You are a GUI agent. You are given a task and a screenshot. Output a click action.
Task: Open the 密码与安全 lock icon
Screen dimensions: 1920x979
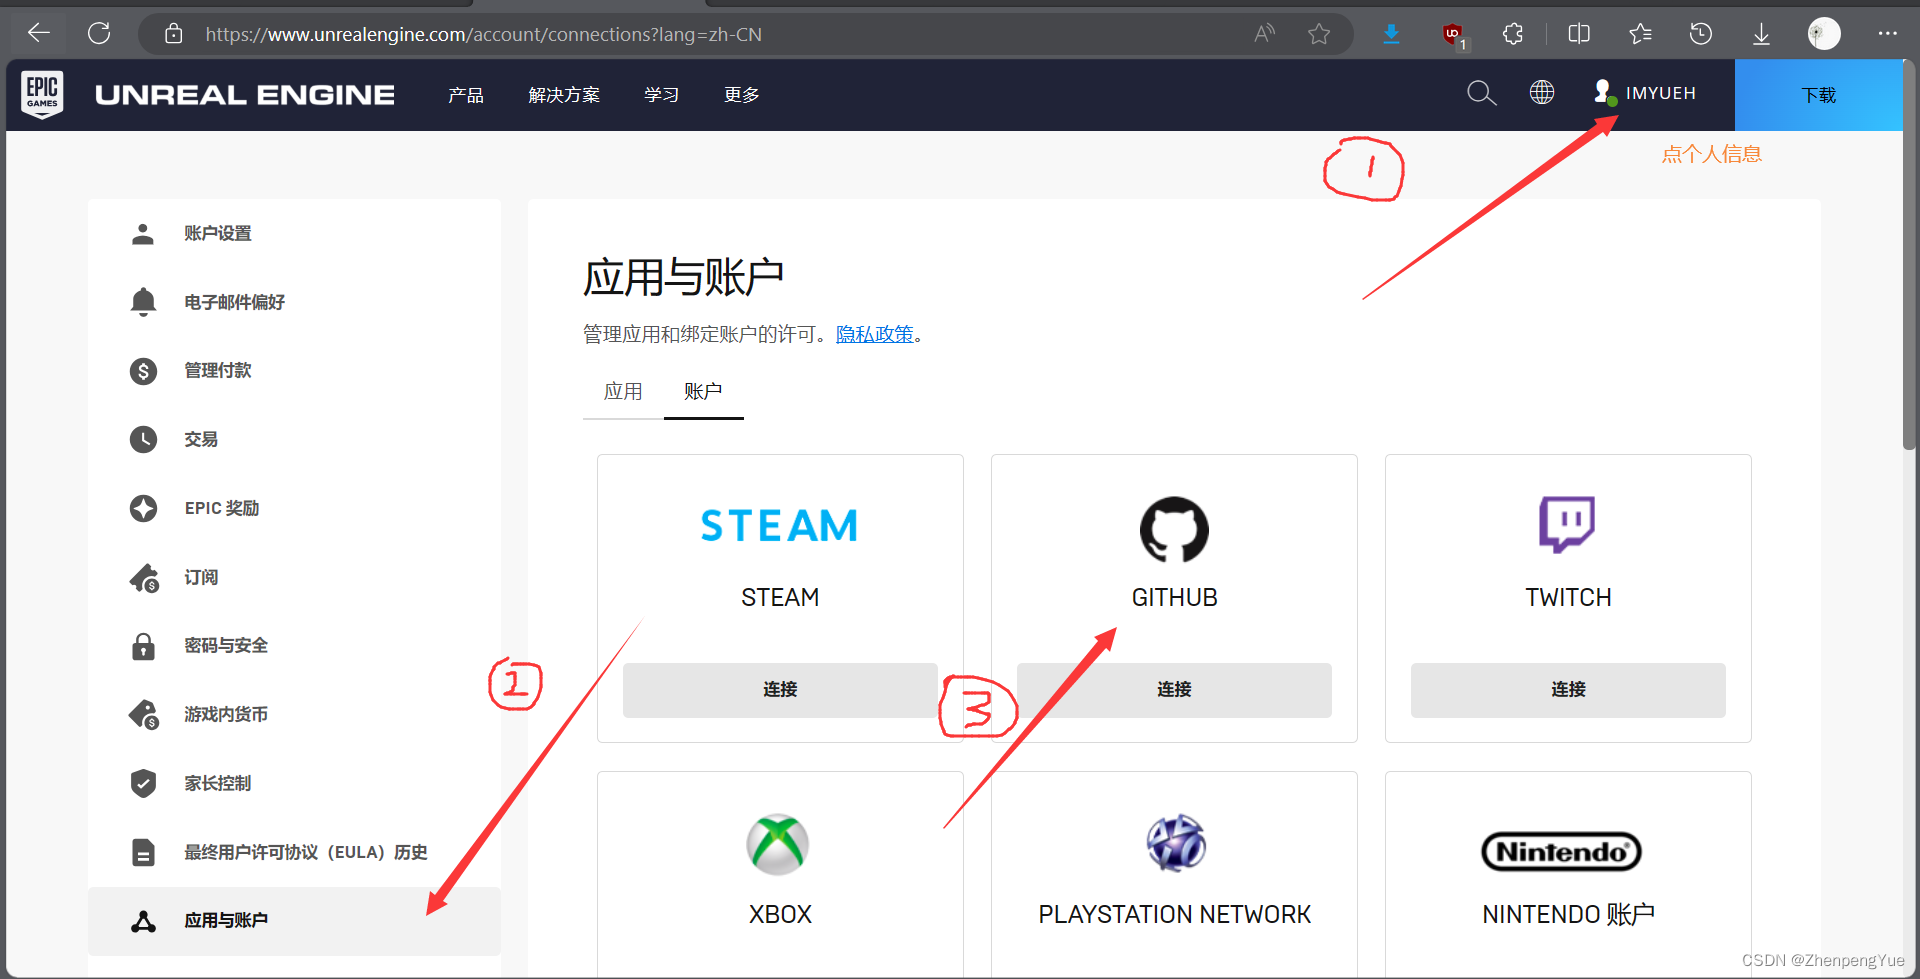click(143, 645)
